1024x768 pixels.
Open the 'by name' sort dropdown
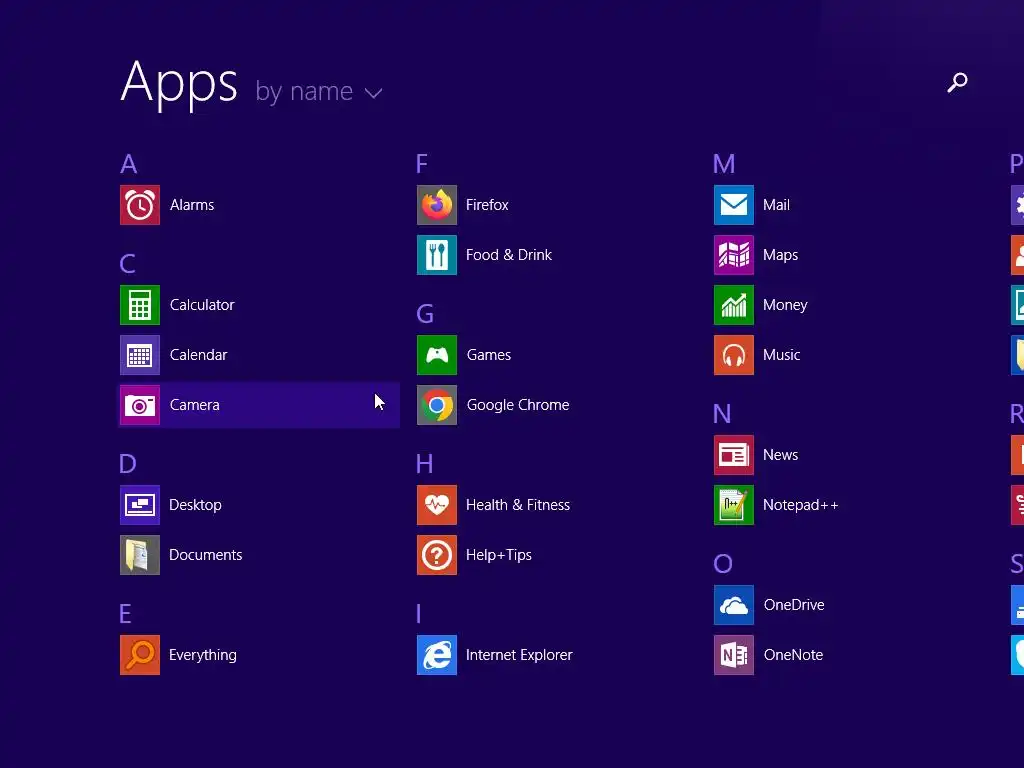pos(319,91)
